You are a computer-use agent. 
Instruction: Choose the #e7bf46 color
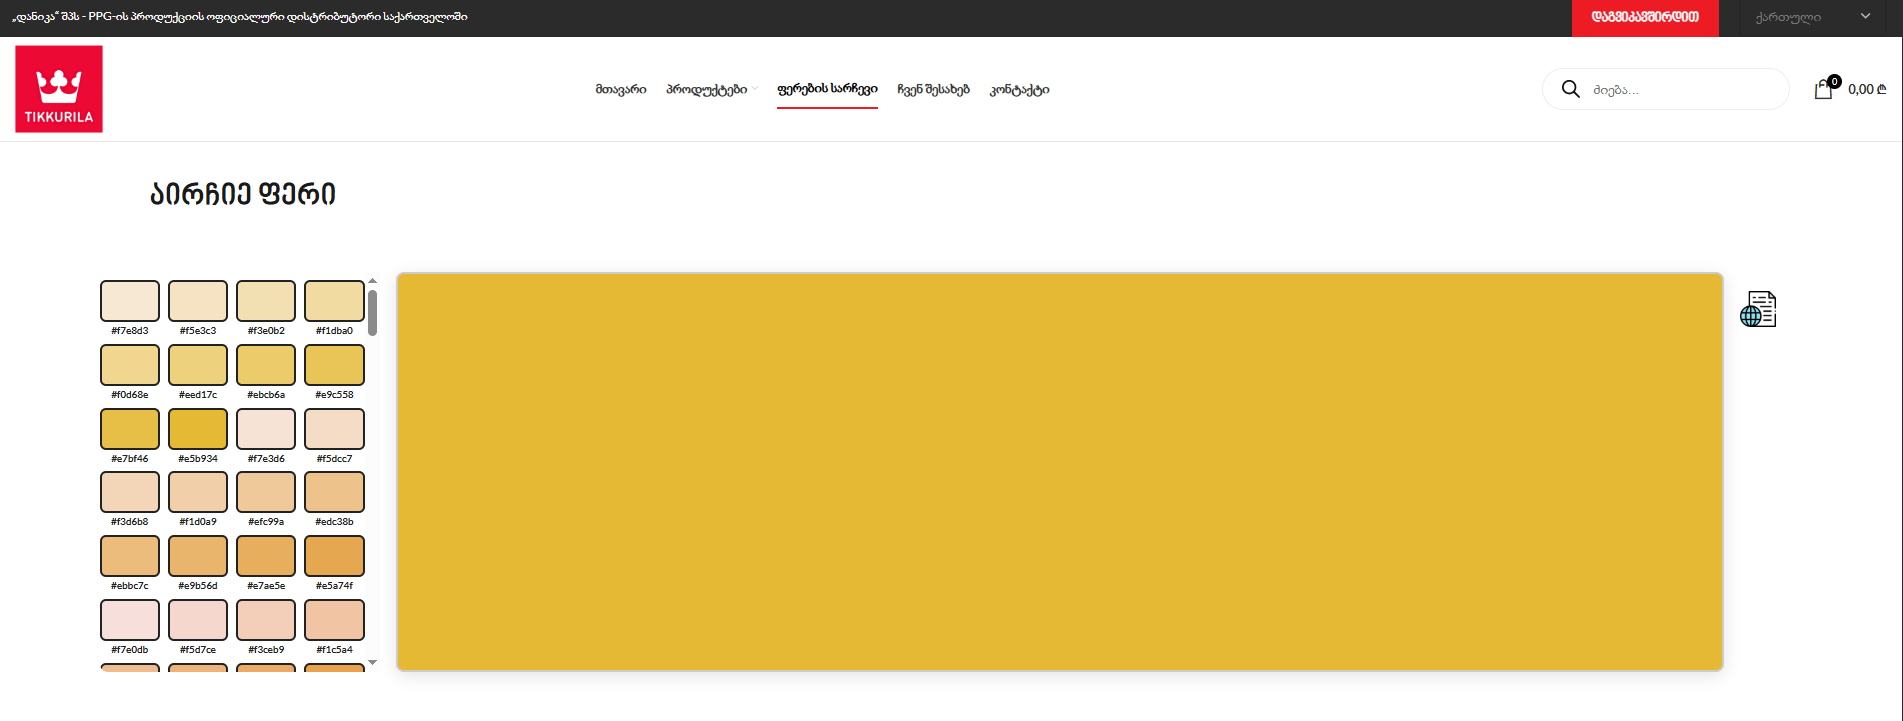130,429
